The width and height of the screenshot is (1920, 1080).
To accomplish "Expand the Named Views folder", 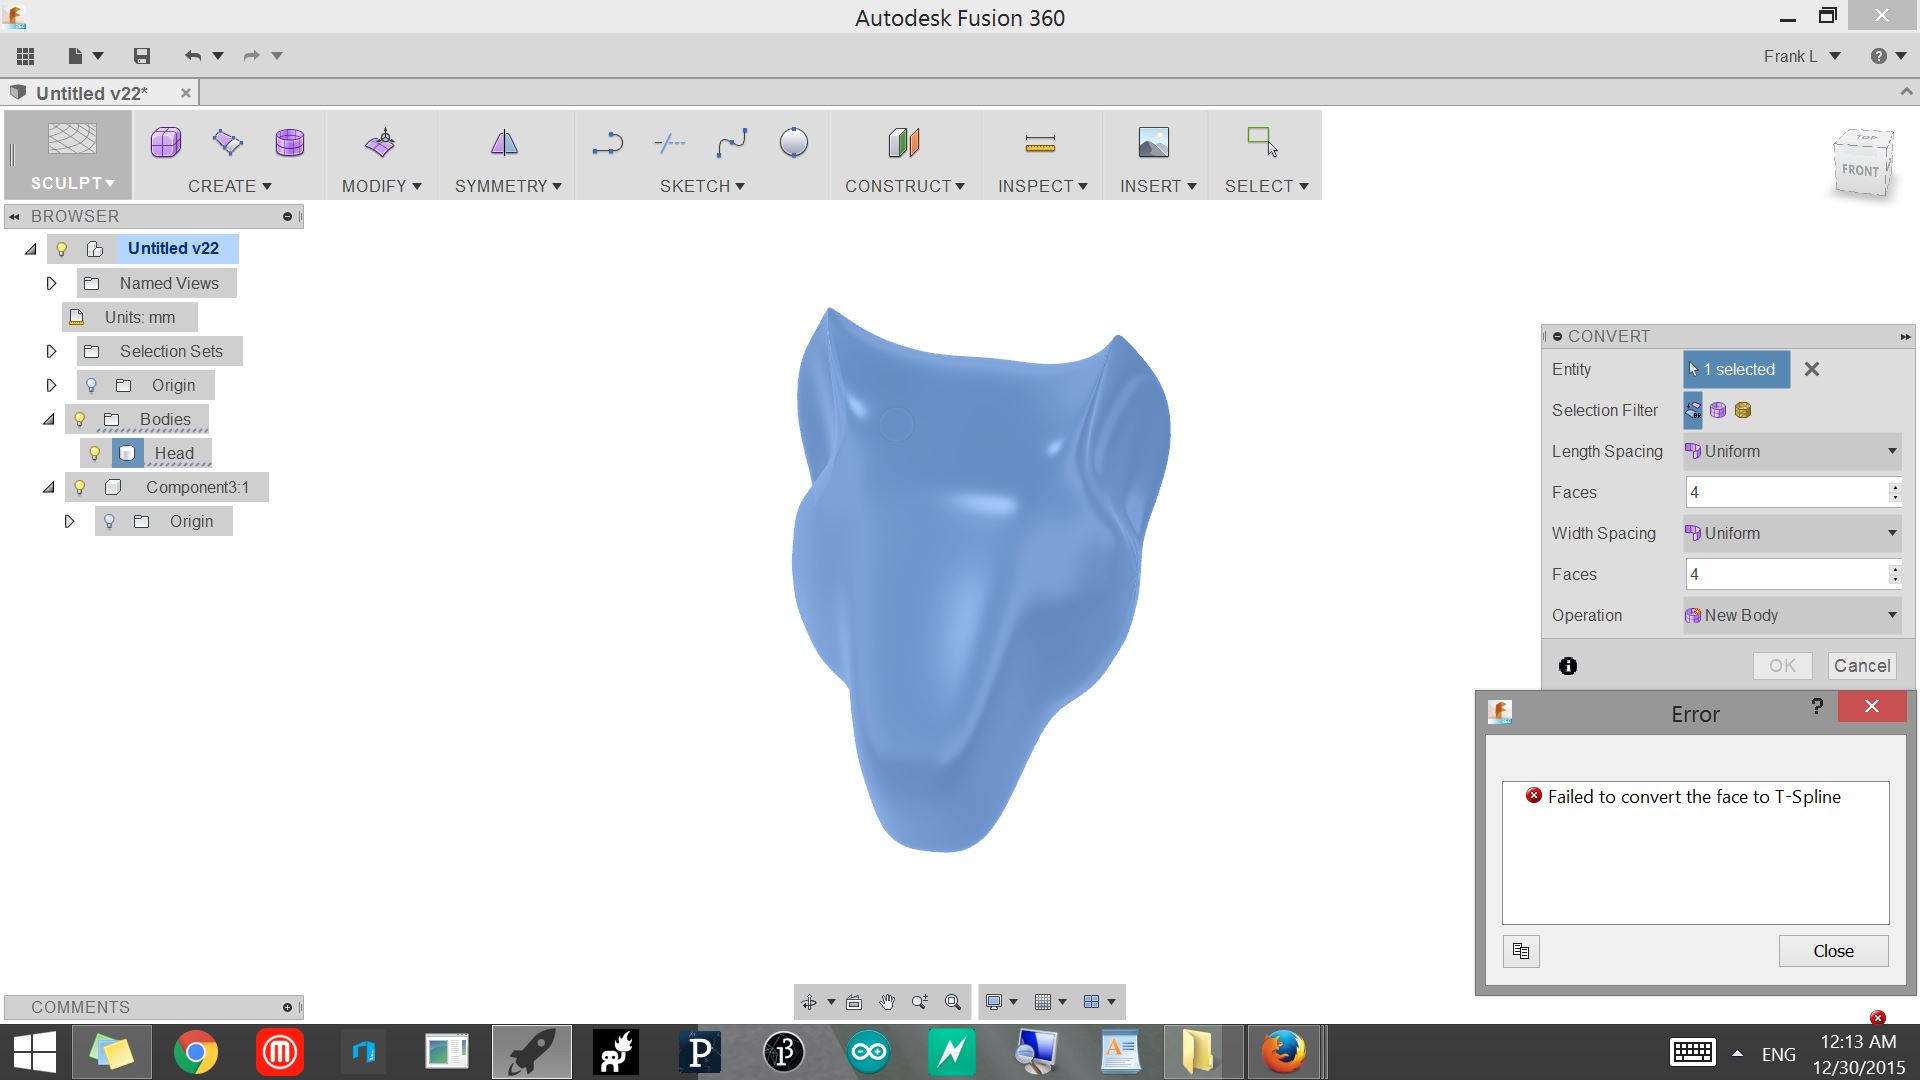I will [x=52, y=283].
